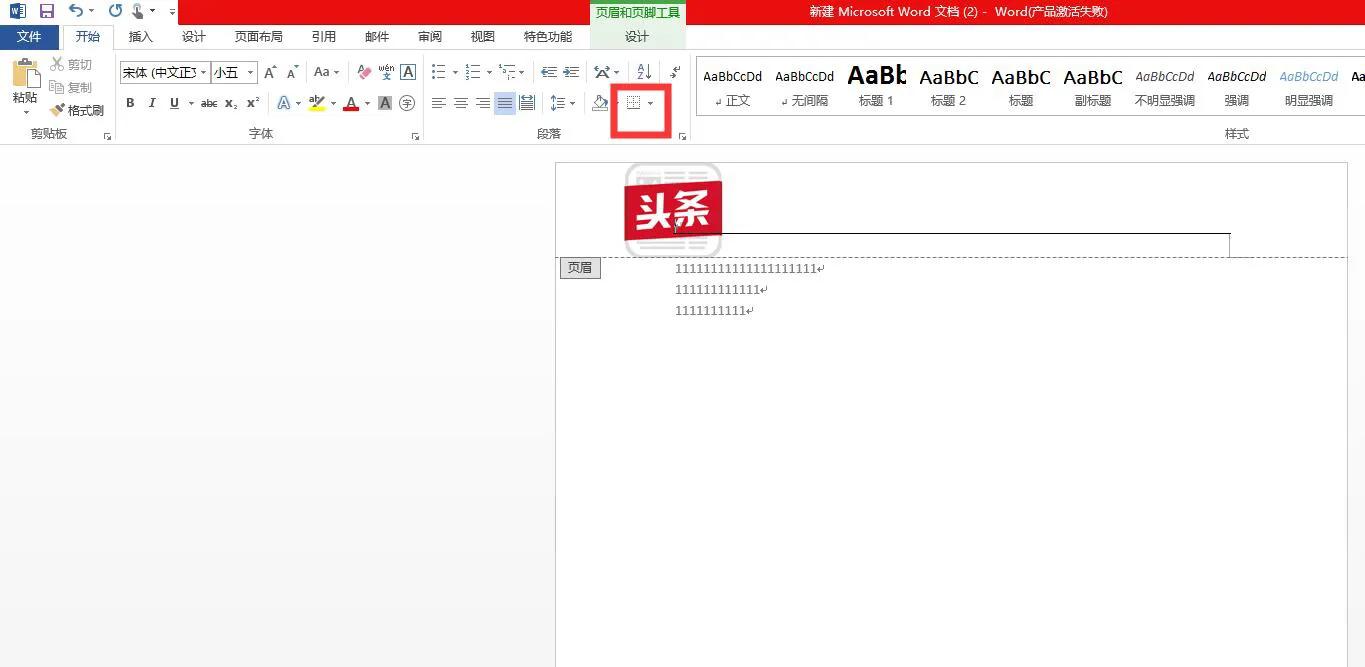Click the sort (A-Z) icon

(x=644, y=72)
